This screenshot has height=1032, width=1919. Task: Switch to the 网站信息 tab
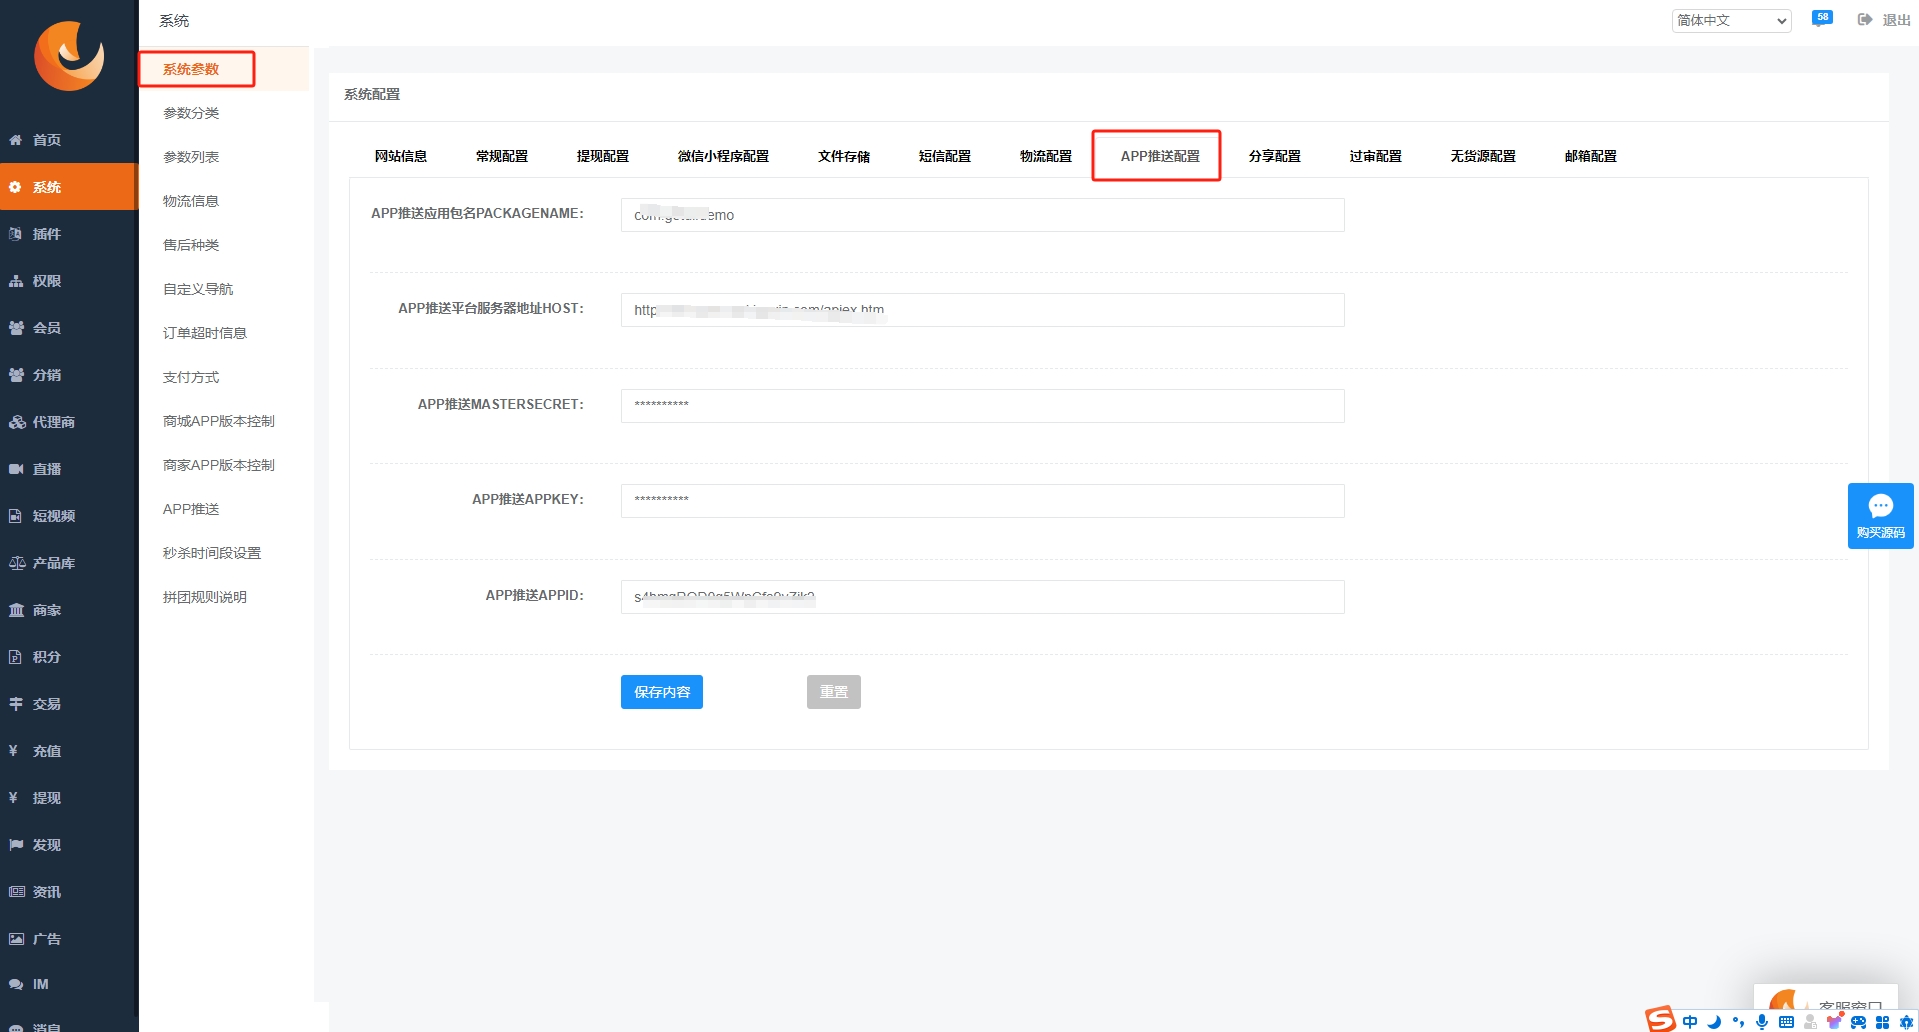click(x=401, y=156)
